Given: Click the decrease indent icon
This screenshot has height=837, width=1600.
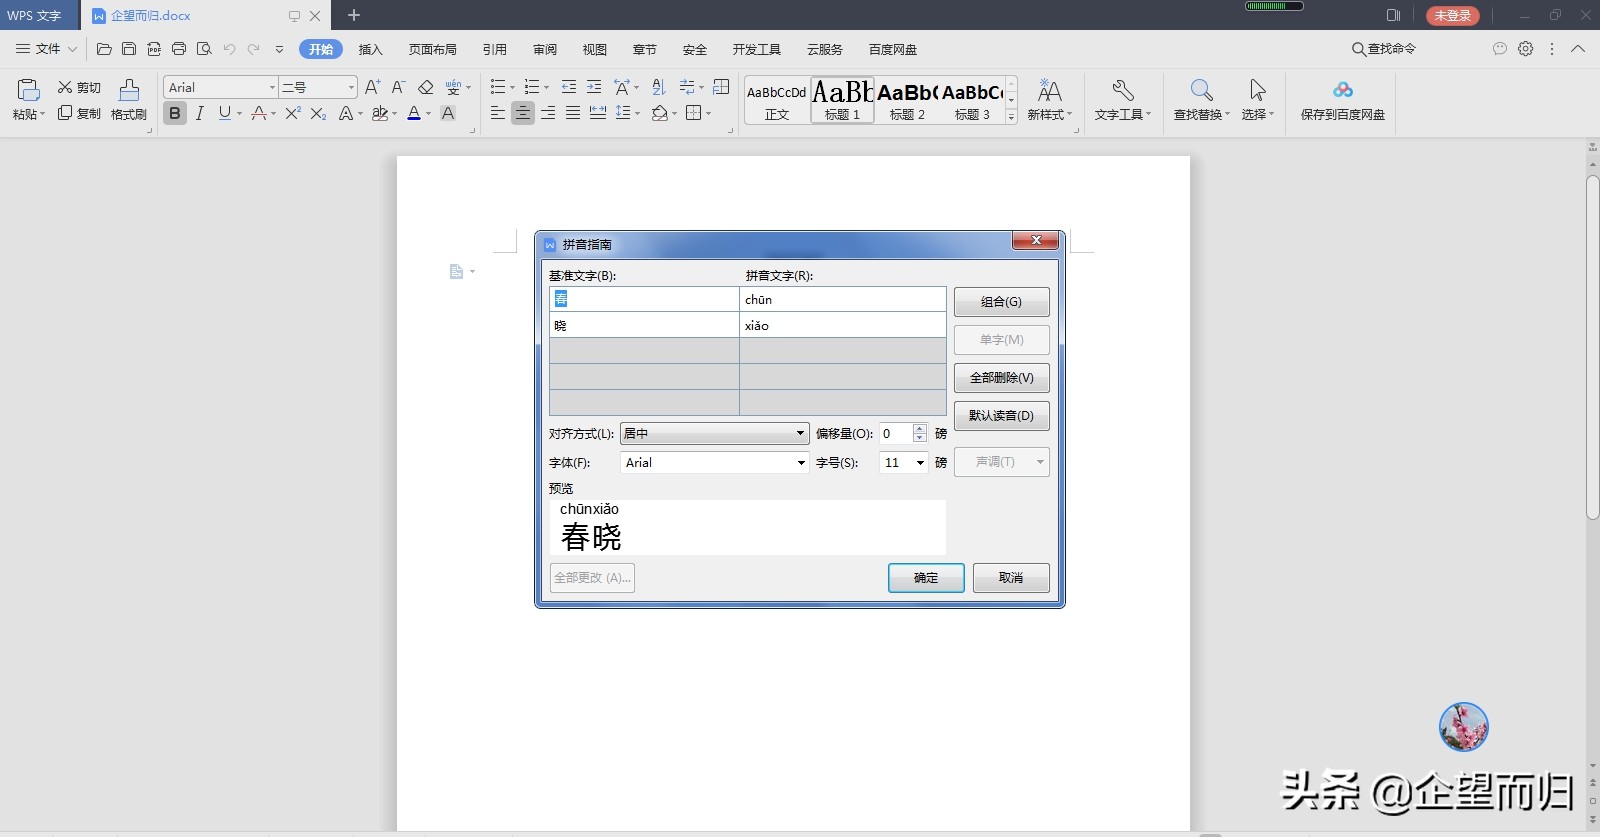Looking at the screenshot, I should pos(569,87).
